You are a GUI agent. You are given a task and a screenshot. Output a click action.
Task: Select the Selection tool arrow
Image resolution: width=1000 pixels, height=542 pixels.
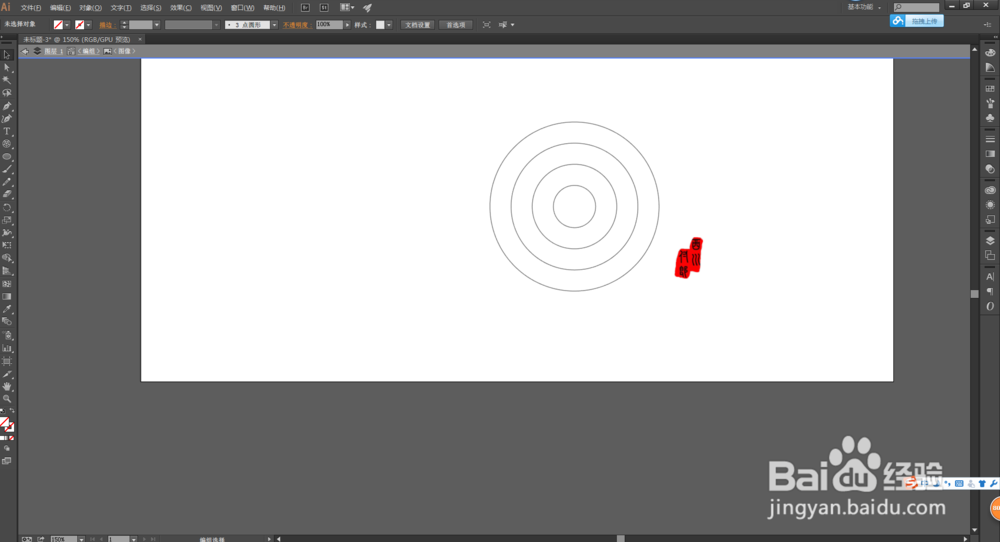7,55
